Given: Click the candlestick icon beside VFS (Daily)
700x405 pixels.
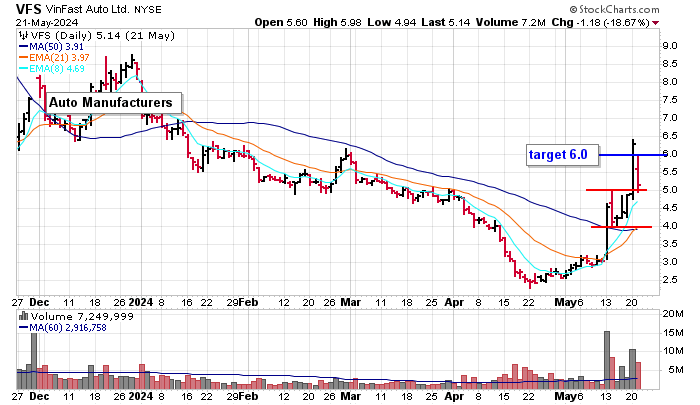Looking at the screenshot, I should pyautogui.click(x=24, y=36).
